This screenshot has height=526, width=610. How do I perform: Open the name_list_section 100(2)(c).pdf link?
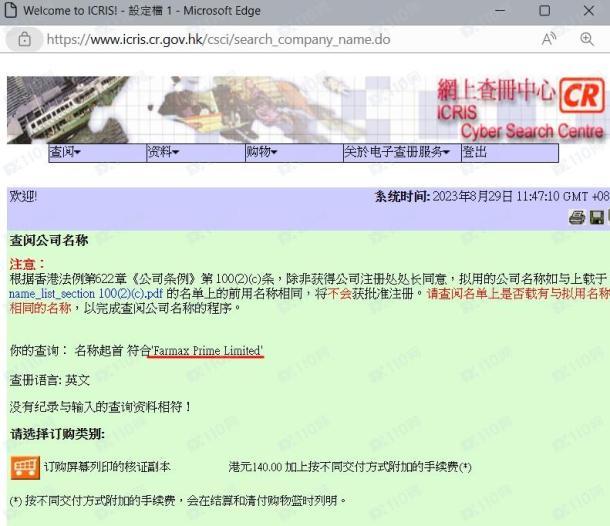[x=86, y=294]
